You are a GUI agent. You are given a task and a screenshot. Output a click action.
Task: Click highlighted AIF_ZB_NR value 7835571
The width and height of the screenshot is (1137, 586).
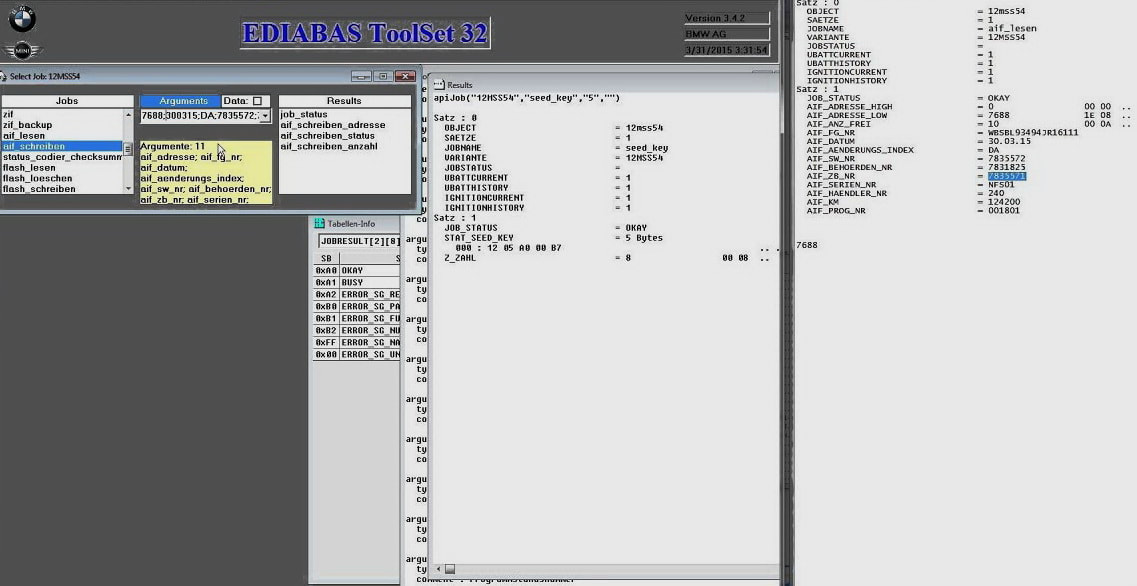[1006, 176]
